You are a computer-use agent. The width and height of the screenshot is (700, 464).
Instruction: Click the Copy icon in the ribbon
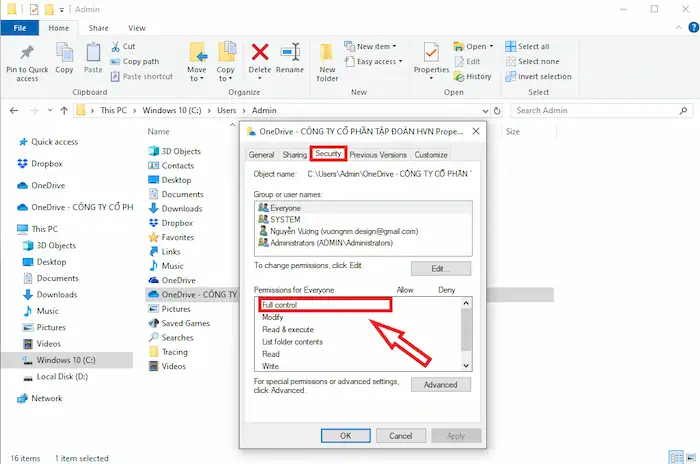click(x=65, y=54)
